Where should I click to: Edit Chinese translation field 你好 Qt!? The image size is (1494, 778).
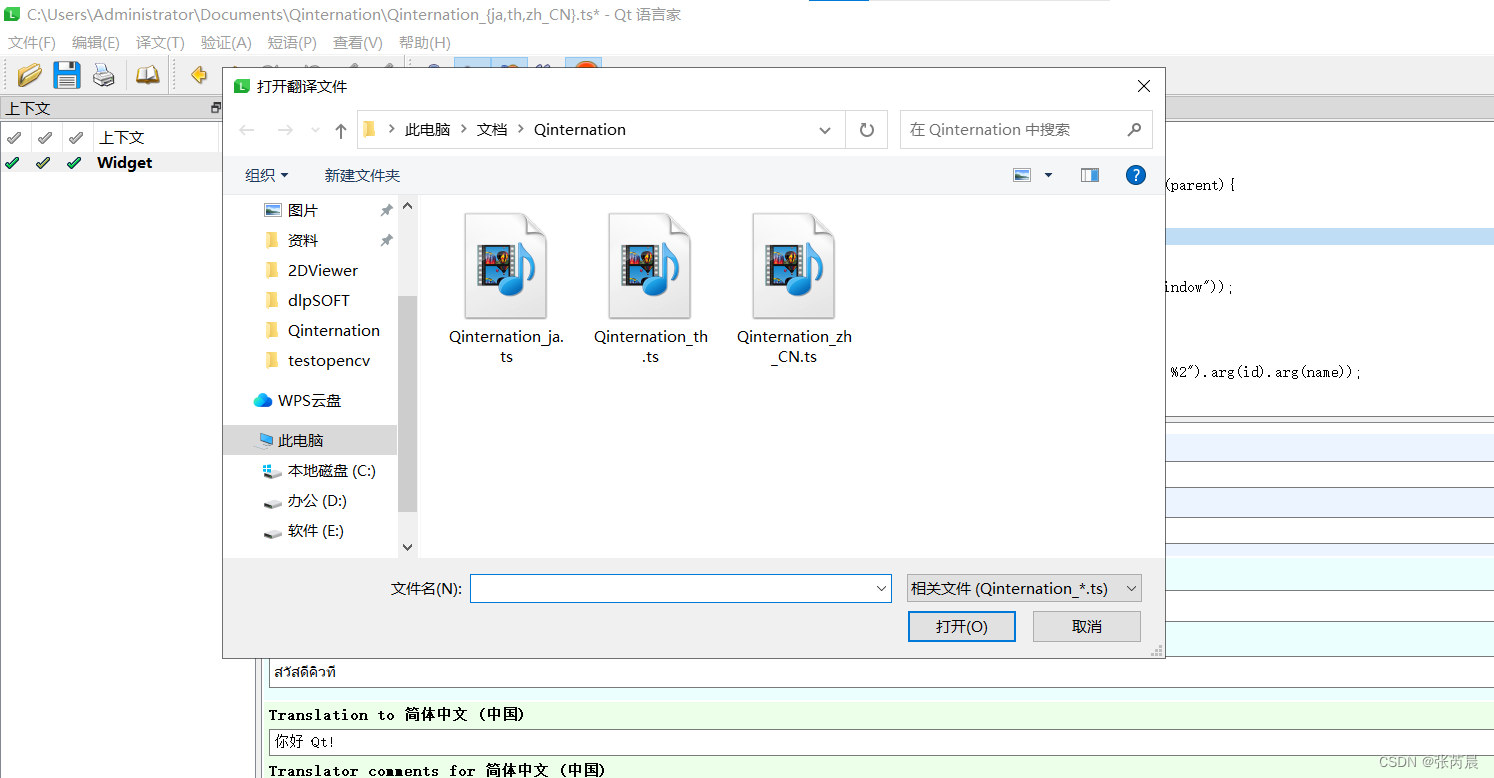[880, 742]
